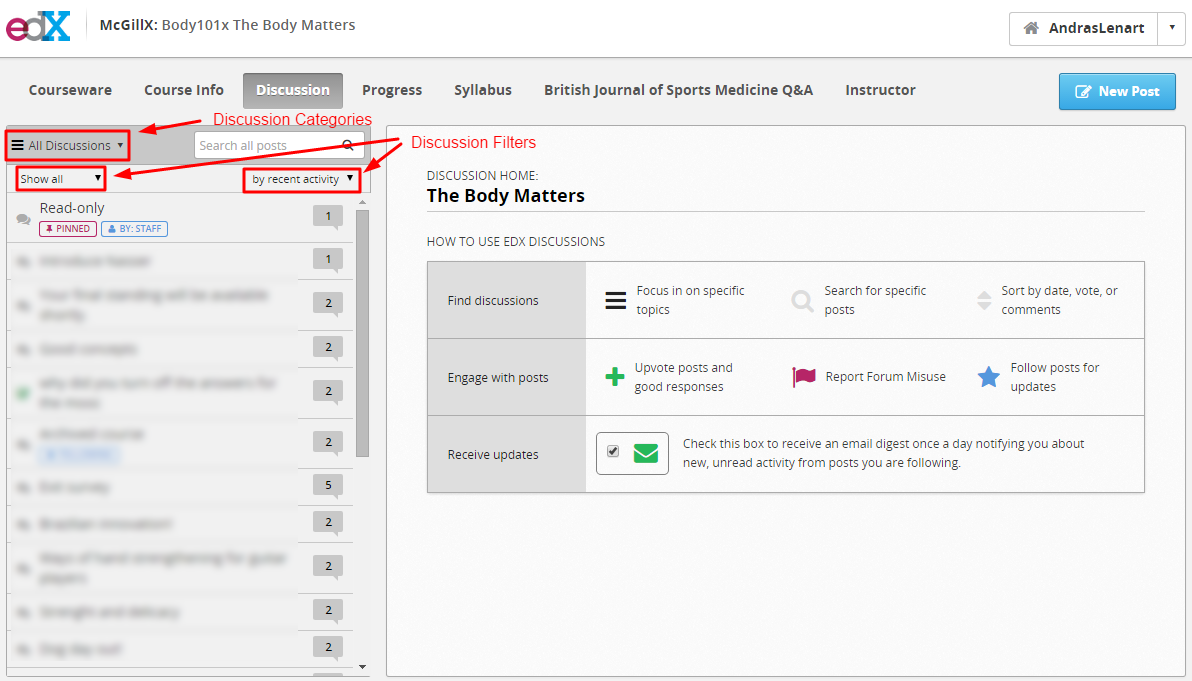Click the blue follow star icon
1192x681 pixels.
pos(988,376)
